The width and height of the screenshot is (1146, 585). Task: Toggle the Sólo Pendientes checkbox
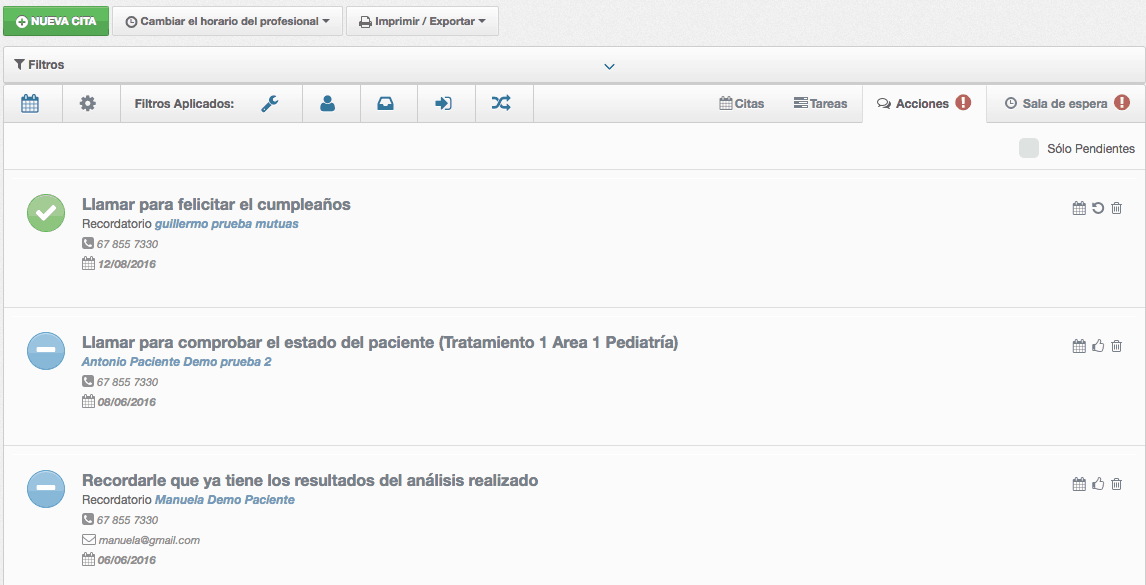point(1029,148)
